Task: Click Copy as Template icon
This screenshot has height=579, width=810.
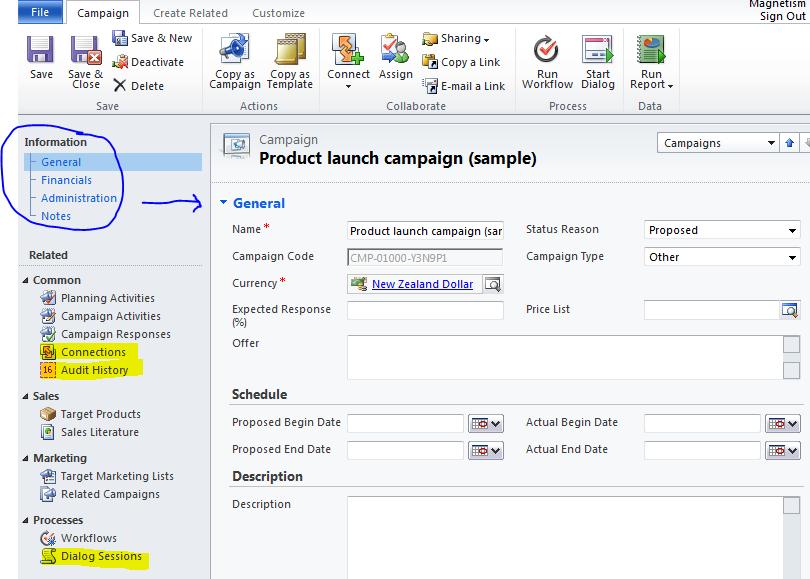Action: click(x=290, y=49)
